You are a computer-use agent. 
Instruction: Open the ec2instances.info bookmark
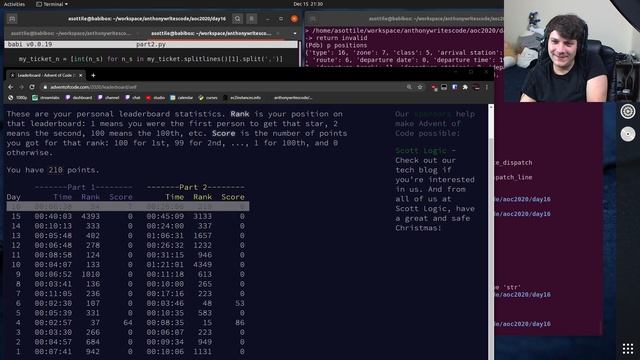pyautogui.click(x=242, y=98)
